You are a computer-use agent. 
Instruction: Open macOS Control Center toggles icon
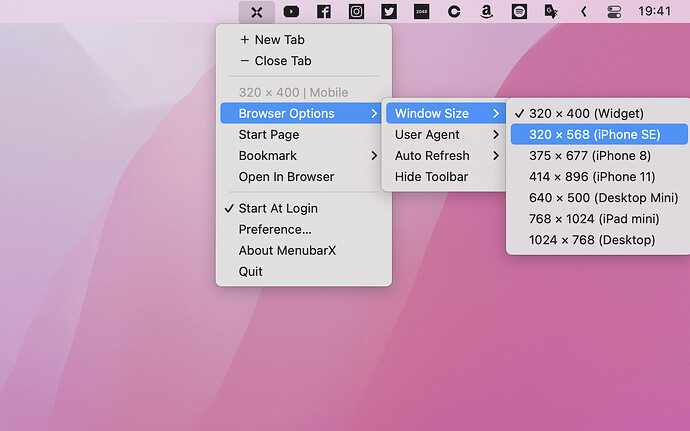[x=614, y=12]
